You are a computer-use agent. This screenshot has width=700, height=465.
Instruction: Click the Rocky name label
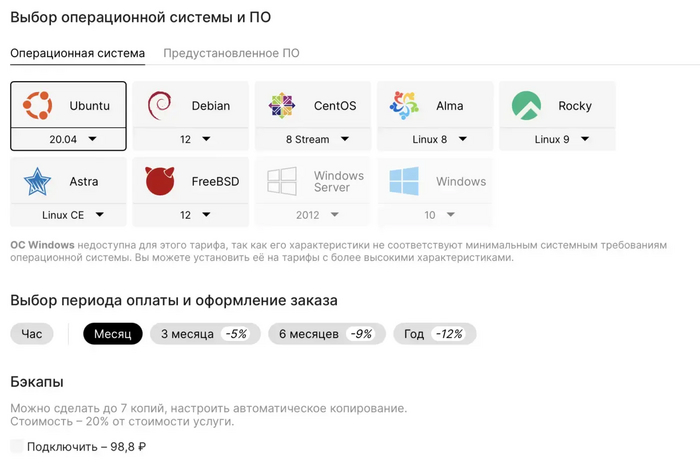(575, 106)
